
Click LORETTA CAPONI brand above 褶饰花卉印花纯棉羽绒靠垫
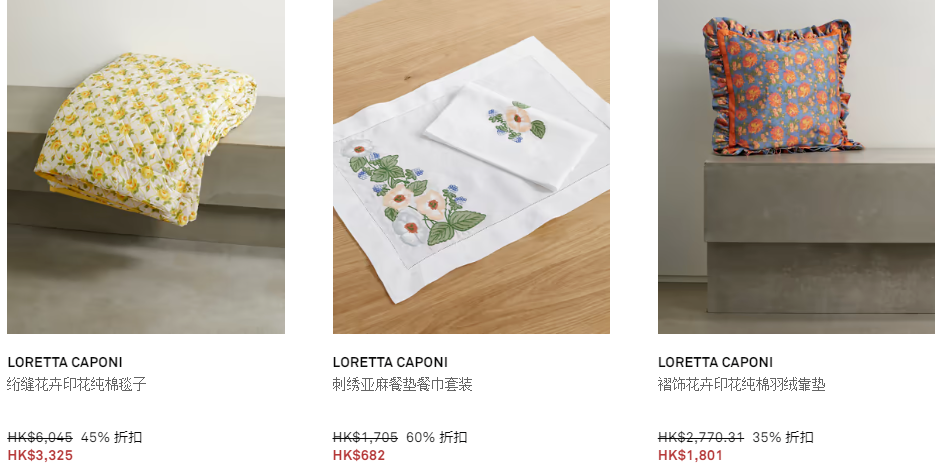[x=715, y=362]
